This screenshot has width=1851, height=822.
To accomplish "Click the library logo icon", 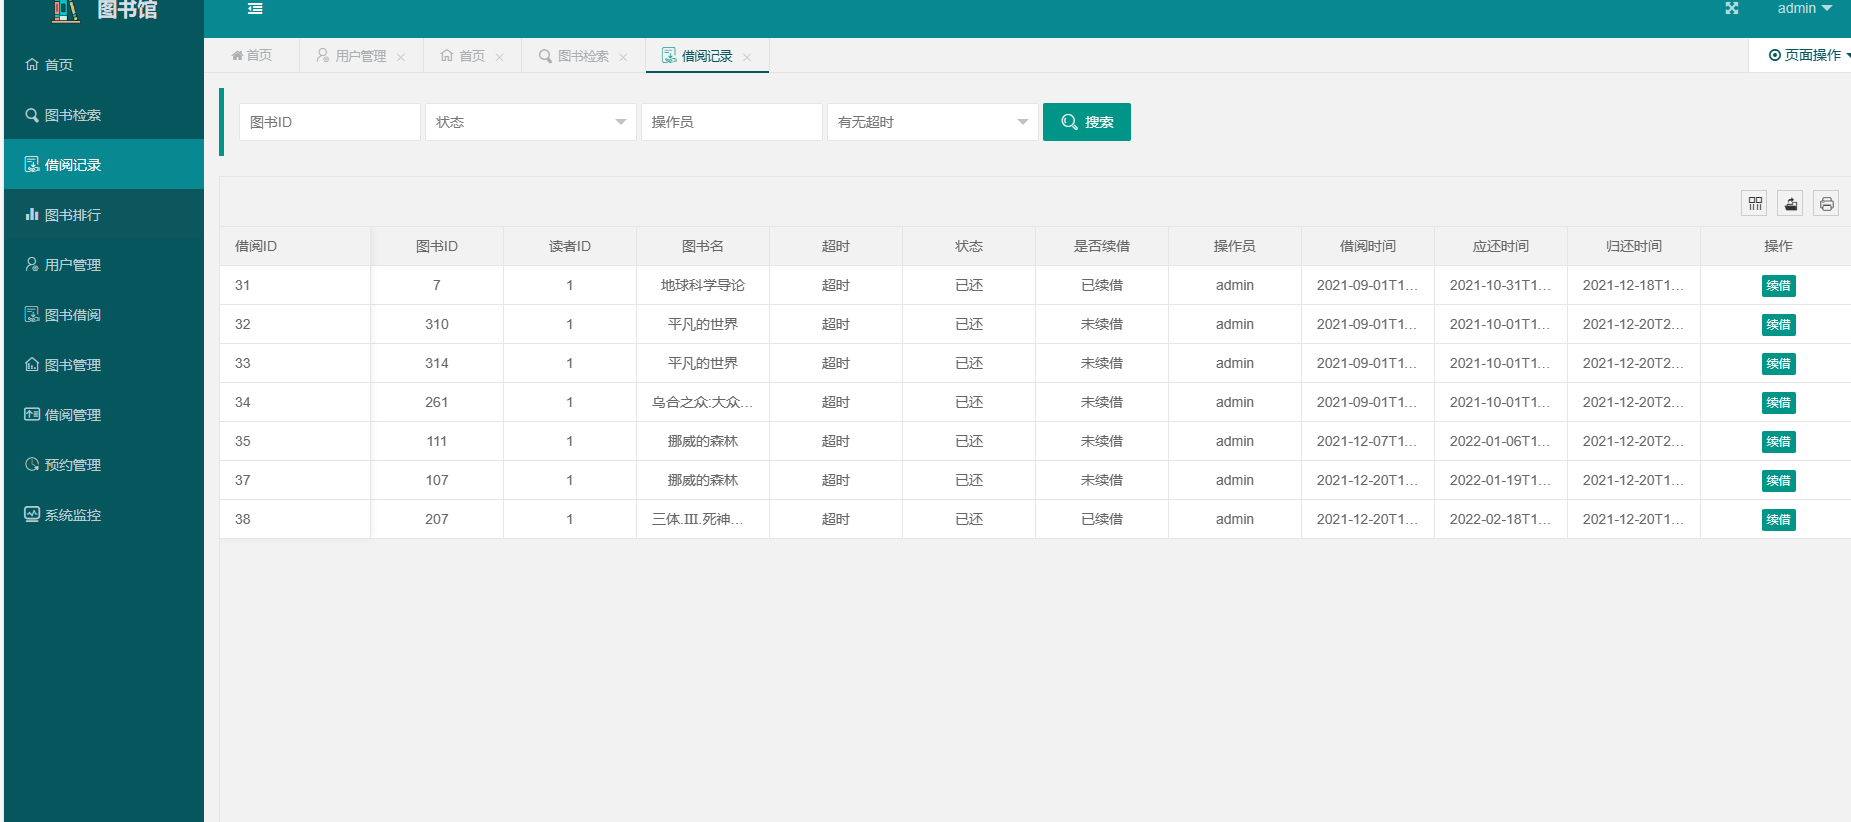I will pyautogui.click(x=66, y=10).
